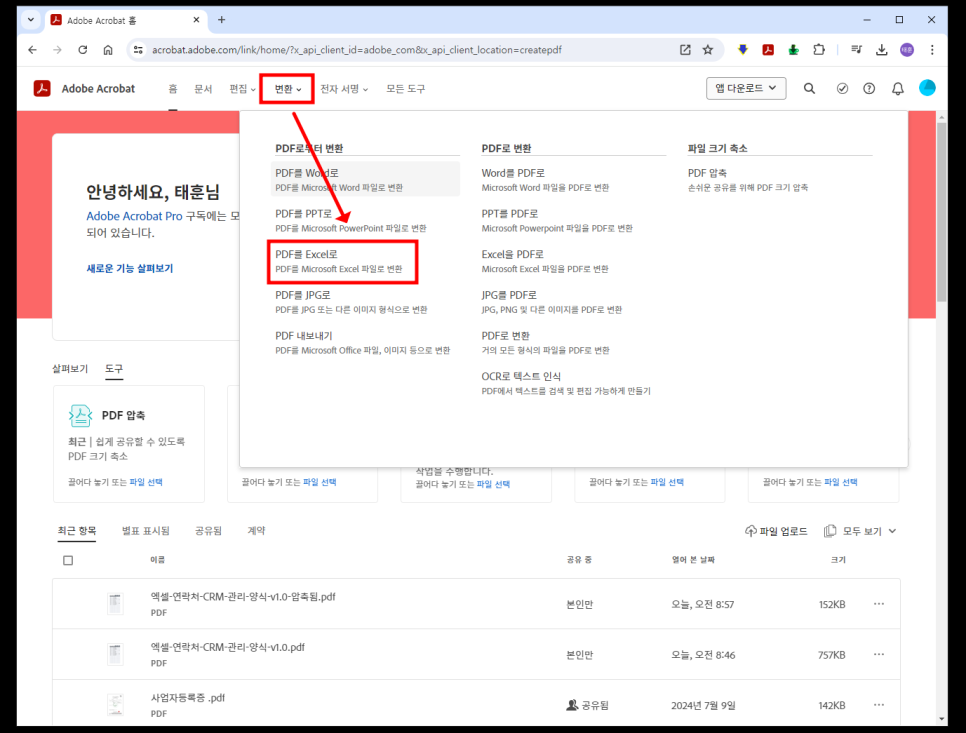Click 파일 선택 link in PDF 압축 card

click(146, 482)
